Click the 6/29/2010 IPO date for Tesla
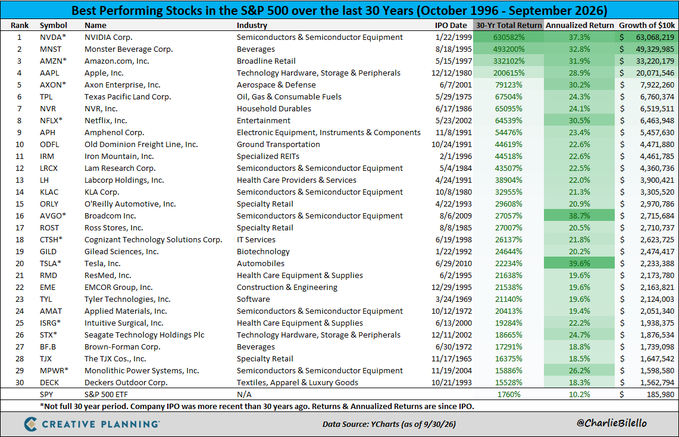Viewport: 679px width, 437px height. pyautogui.click(x=456, y=263)
